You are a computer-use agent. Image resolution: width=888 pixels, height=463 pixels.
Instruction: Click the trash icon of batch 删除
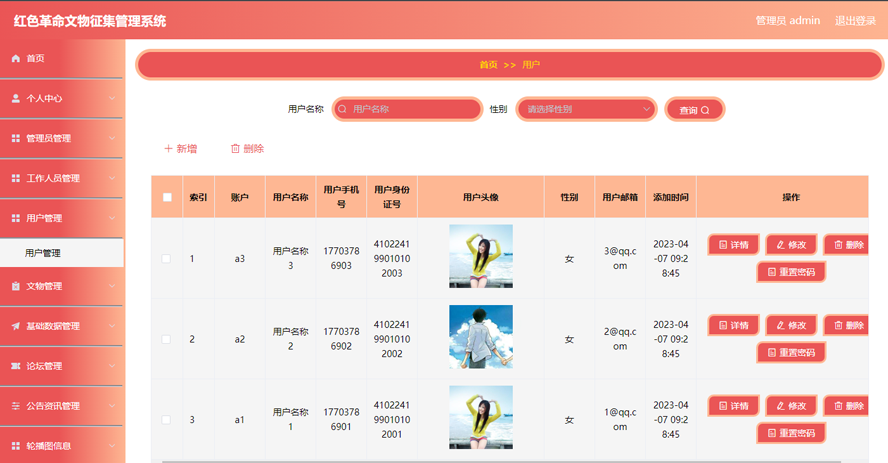(x=235, y=149)
